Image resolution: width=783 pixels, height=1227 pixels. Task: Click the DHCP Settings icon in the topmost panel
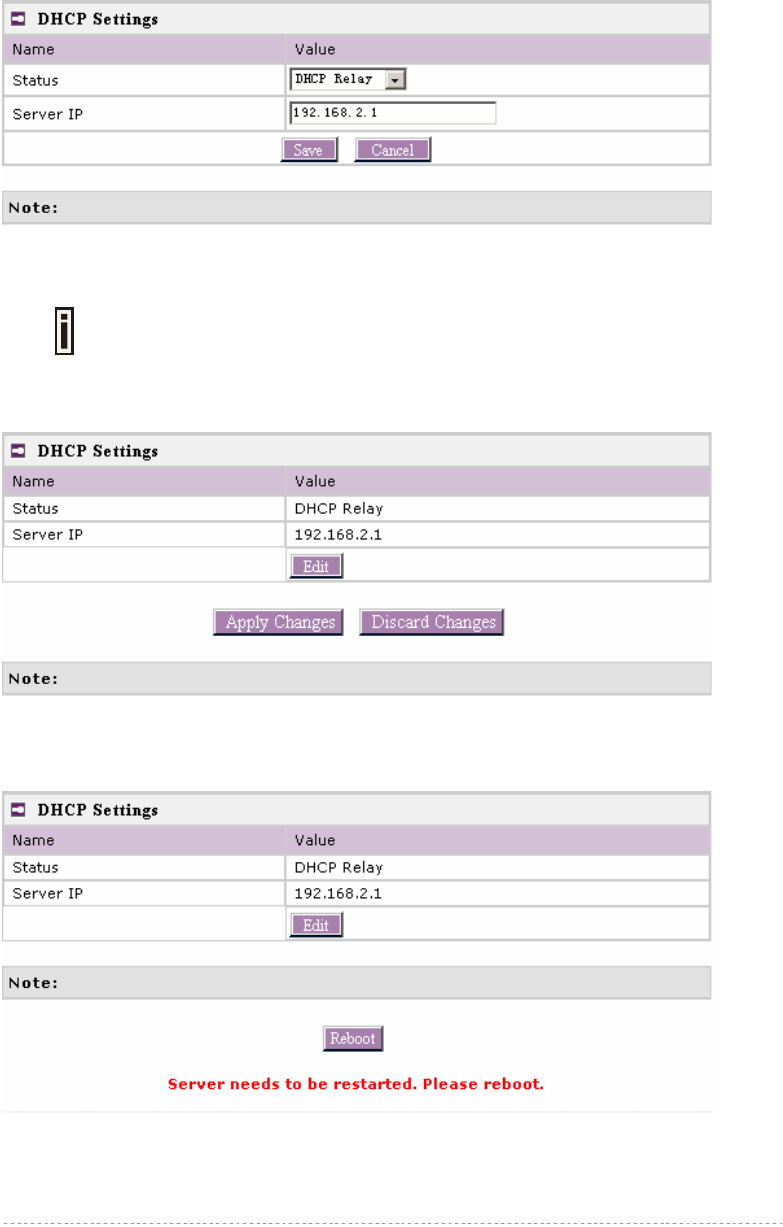click(19, 18)
